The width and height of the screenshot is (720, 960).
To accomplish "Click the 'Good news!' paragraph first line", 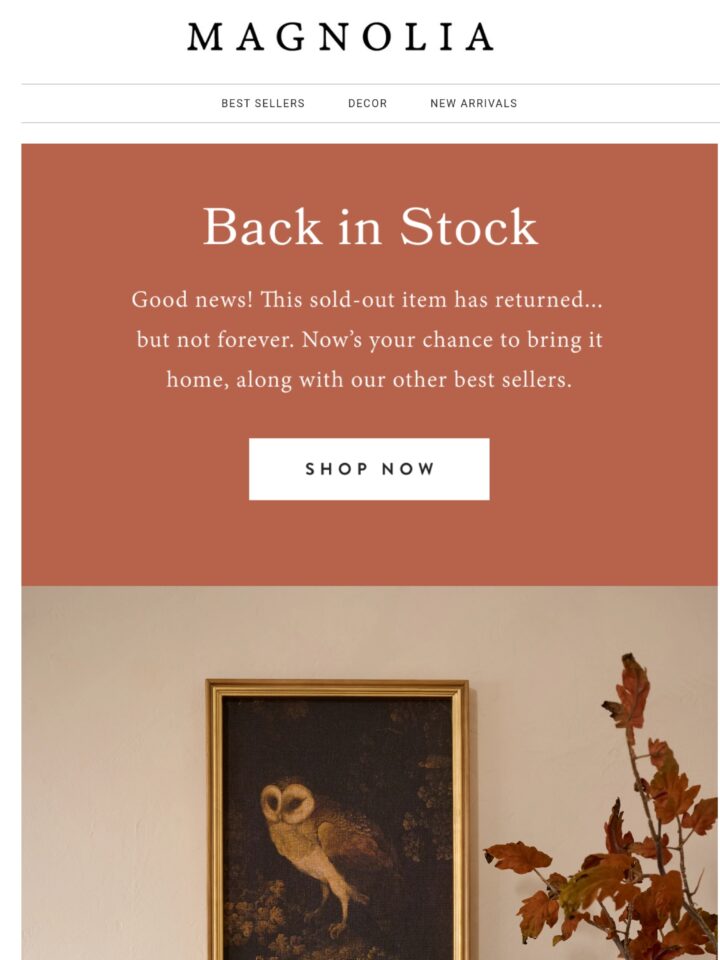I will coord(367,300).
